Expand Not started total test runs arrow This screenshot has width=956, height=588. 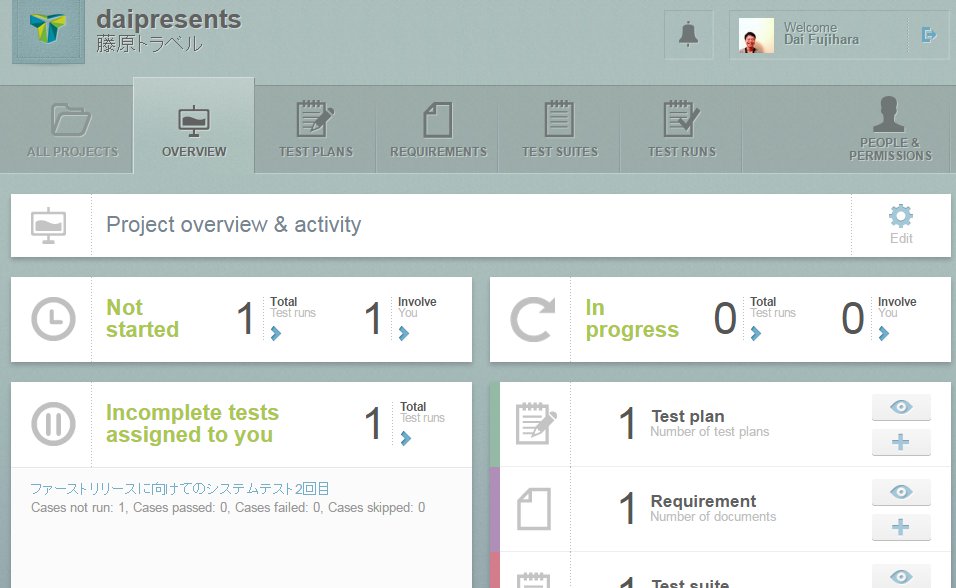click(276, 334)
